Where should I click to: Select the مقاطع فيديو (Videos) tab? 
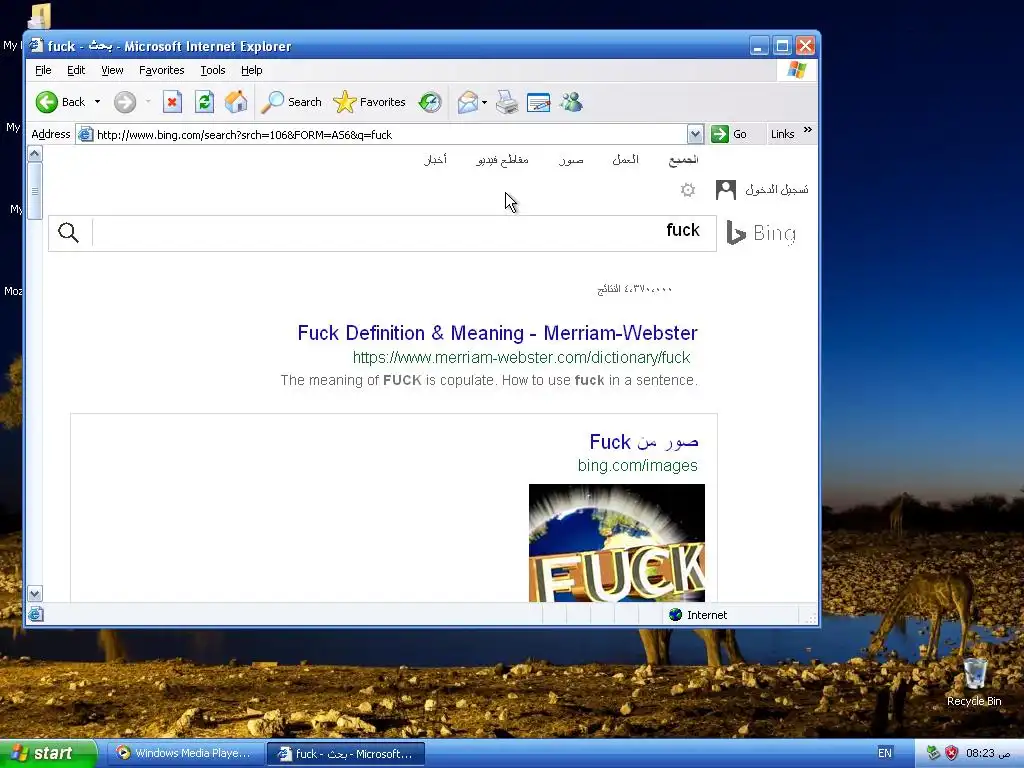pyautogui.click(x=502, y=160)
